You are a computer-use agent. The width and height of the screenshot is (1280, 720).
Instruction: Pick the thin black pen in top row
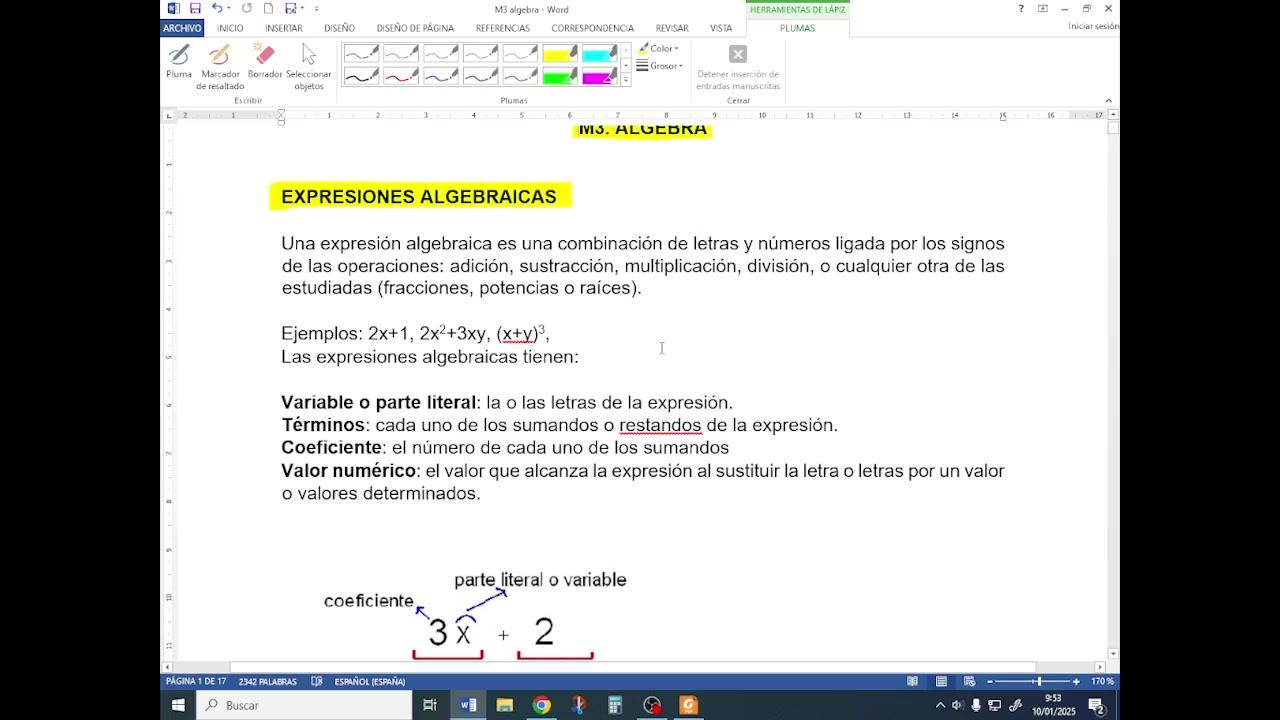coord(361,53)
